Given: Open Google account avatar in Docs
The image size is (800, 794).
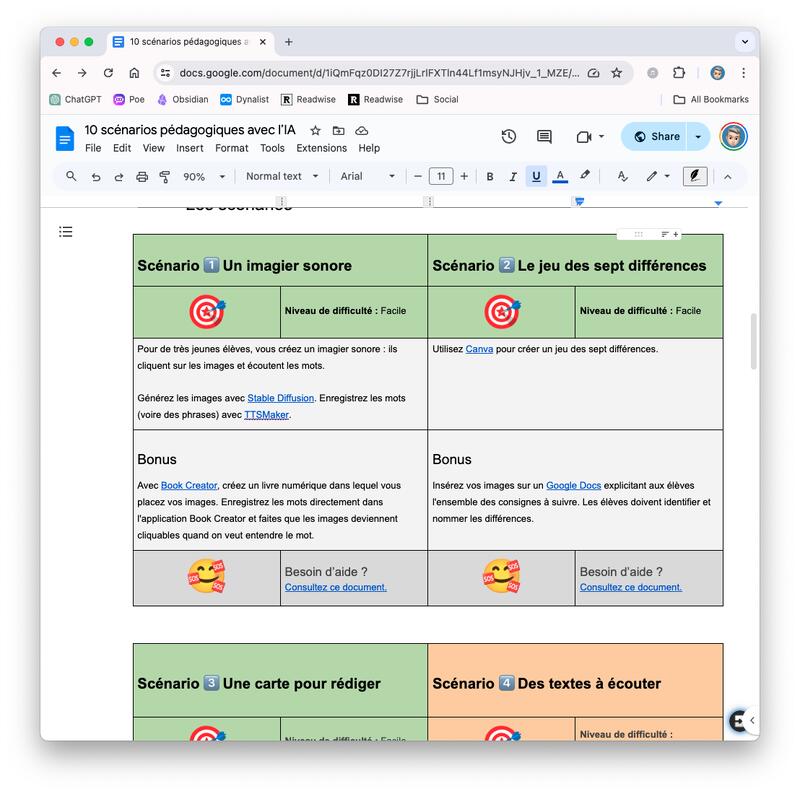Looking at the screenshot, I should tap(734, 137).
